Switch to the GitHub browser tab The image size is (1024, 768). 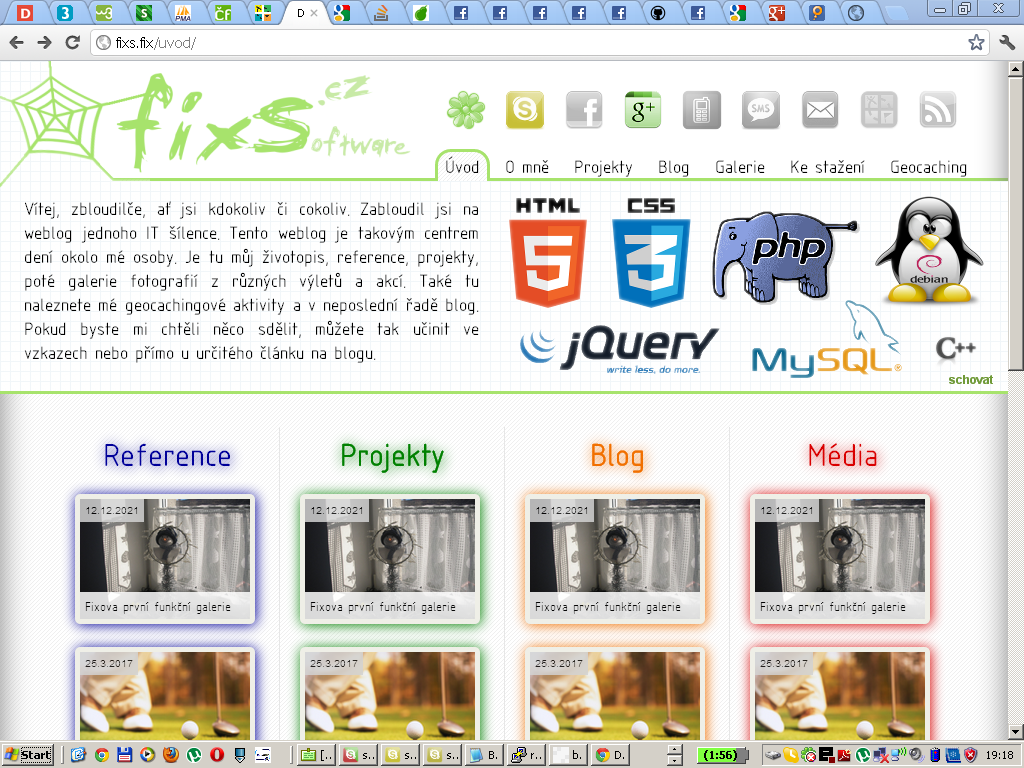658,12
